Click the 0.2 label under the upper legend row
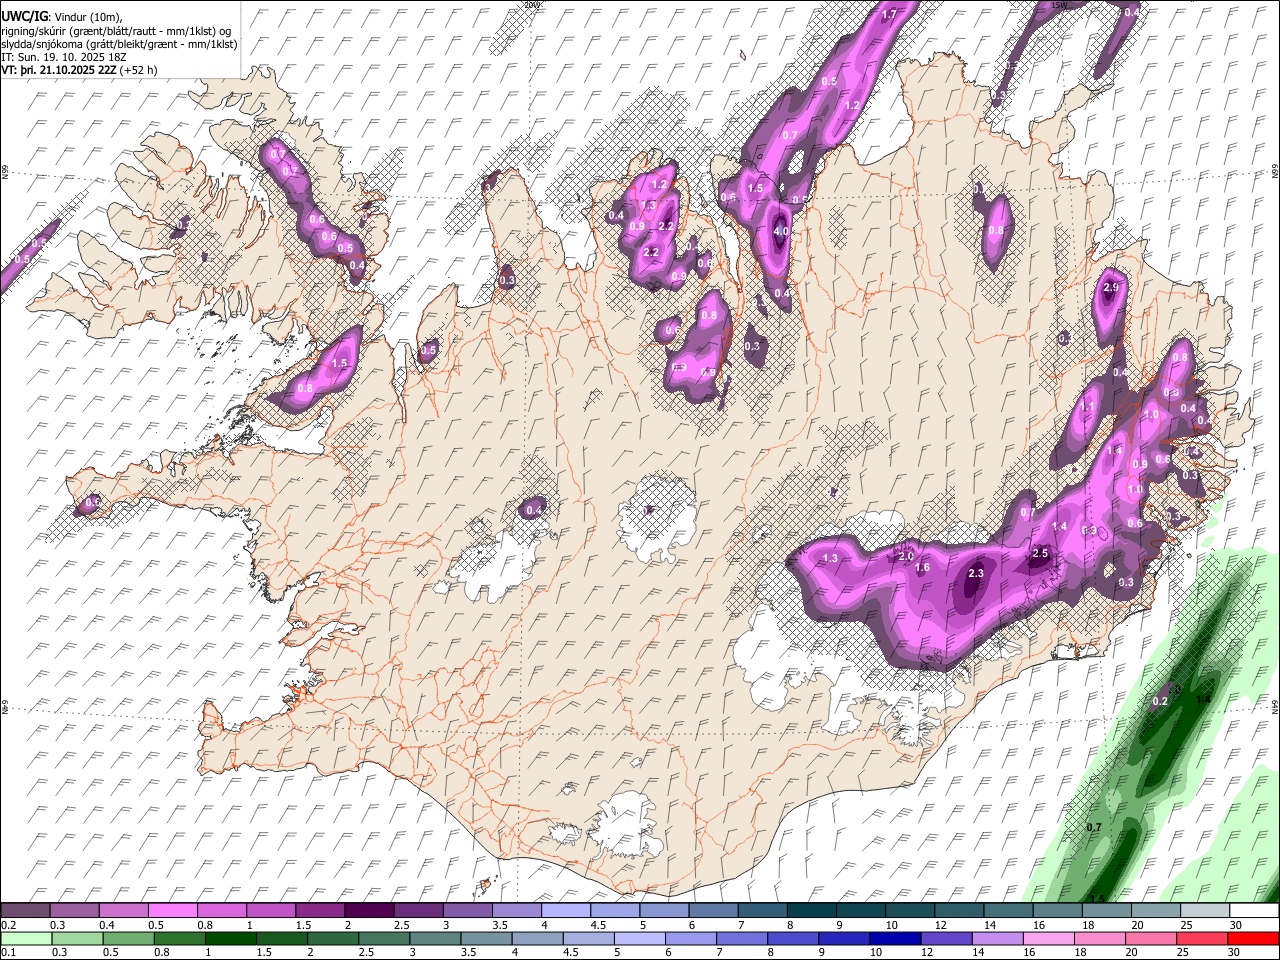The height and width of the screenshot is (960, 1280). 8,925
